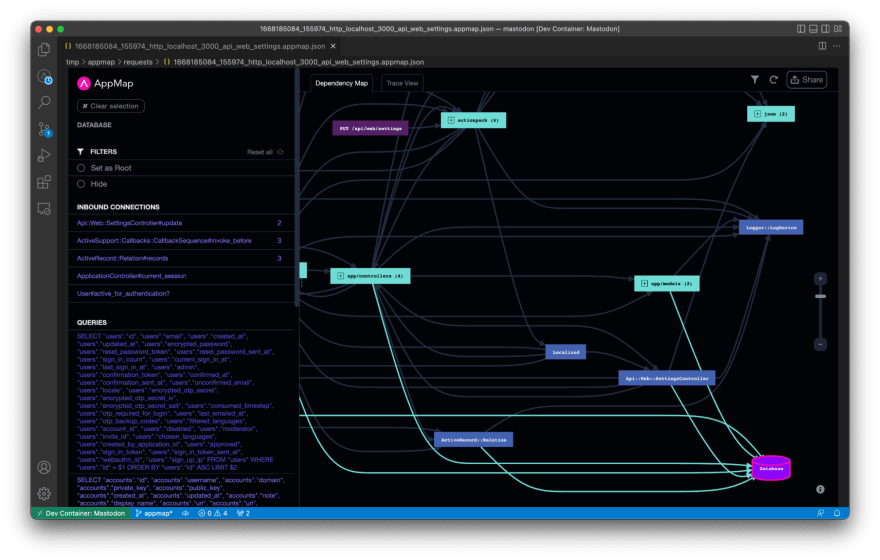This screenshot has width=880, height=560.
Task: Open Api::Web::SettingsController#update inbound connection
Action: click(181, 223)
